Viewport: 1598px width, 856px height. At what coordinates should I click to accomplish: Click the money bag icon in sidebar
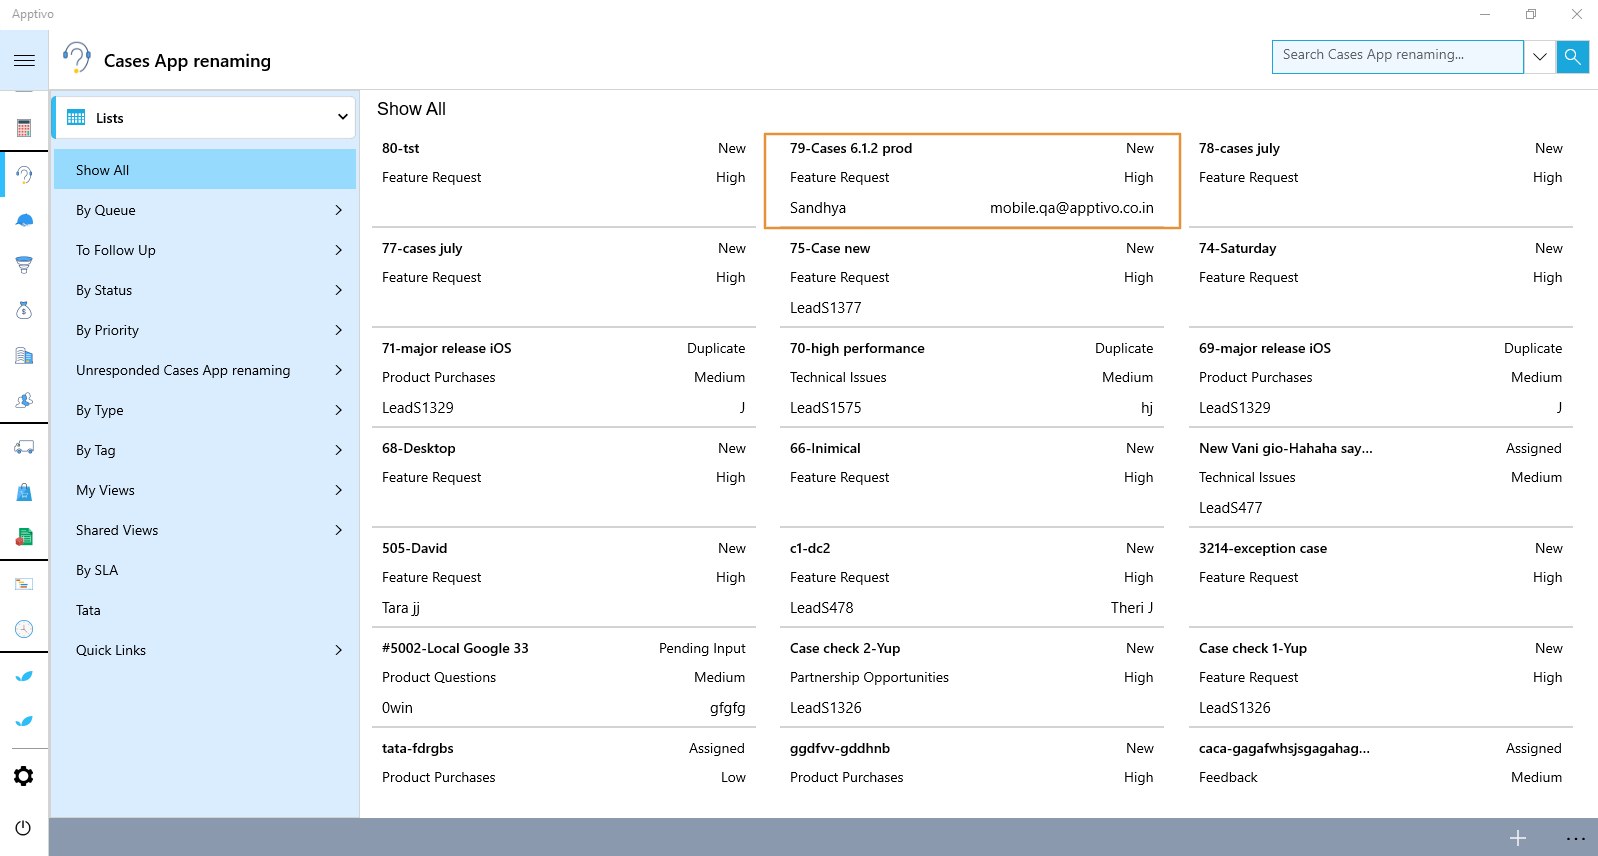[24, 310]
